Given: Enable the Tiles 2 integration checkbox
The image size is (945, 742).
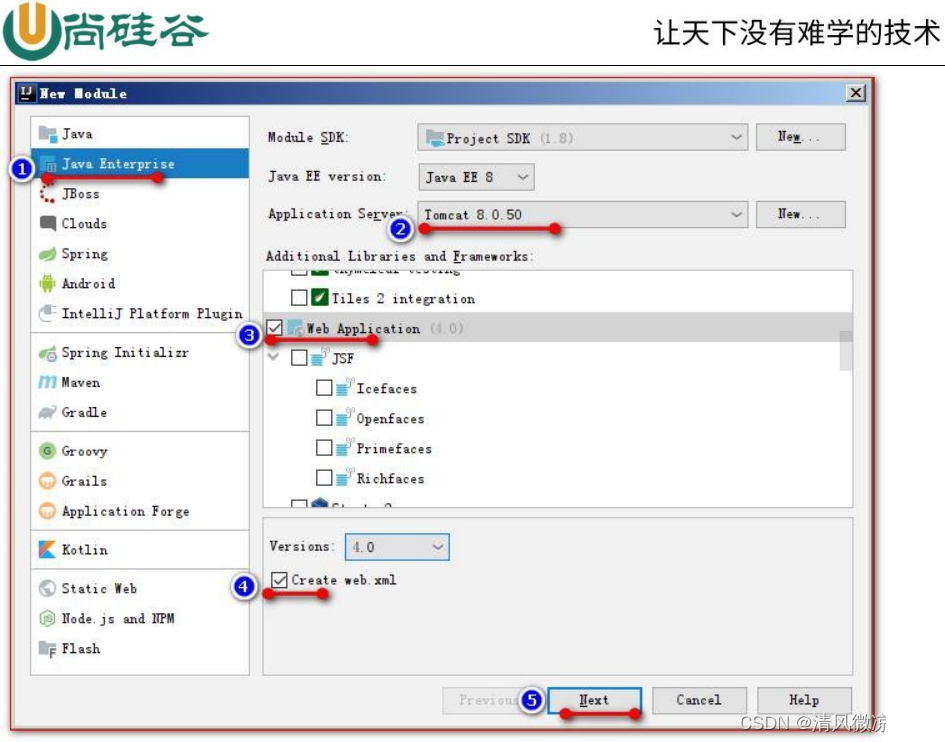Looking at the screenshot, I should click(x=299, y=298).
